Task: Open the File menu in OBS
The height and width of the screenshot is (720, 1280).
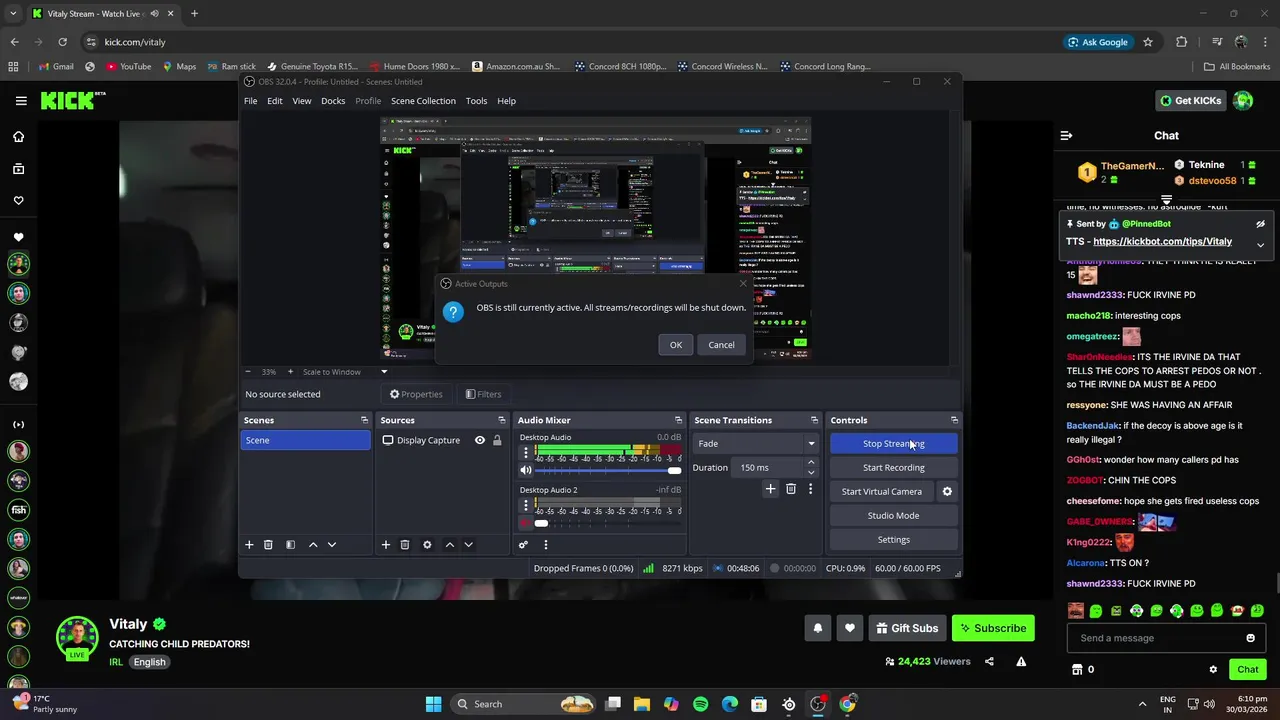Action: (251, 101)
